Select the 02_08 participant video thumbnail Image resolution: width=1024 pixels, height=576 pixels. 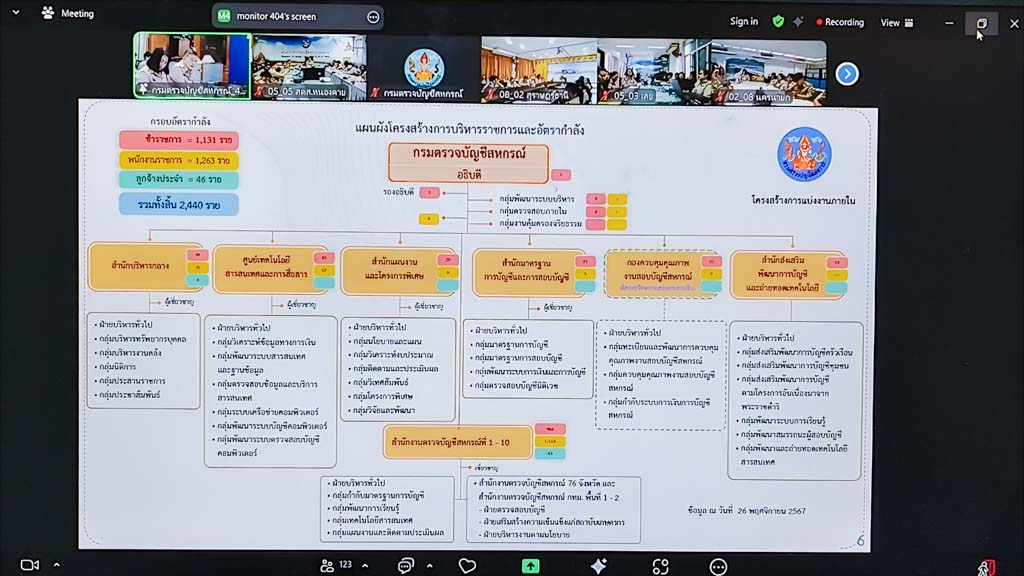(x=769, y=72)
